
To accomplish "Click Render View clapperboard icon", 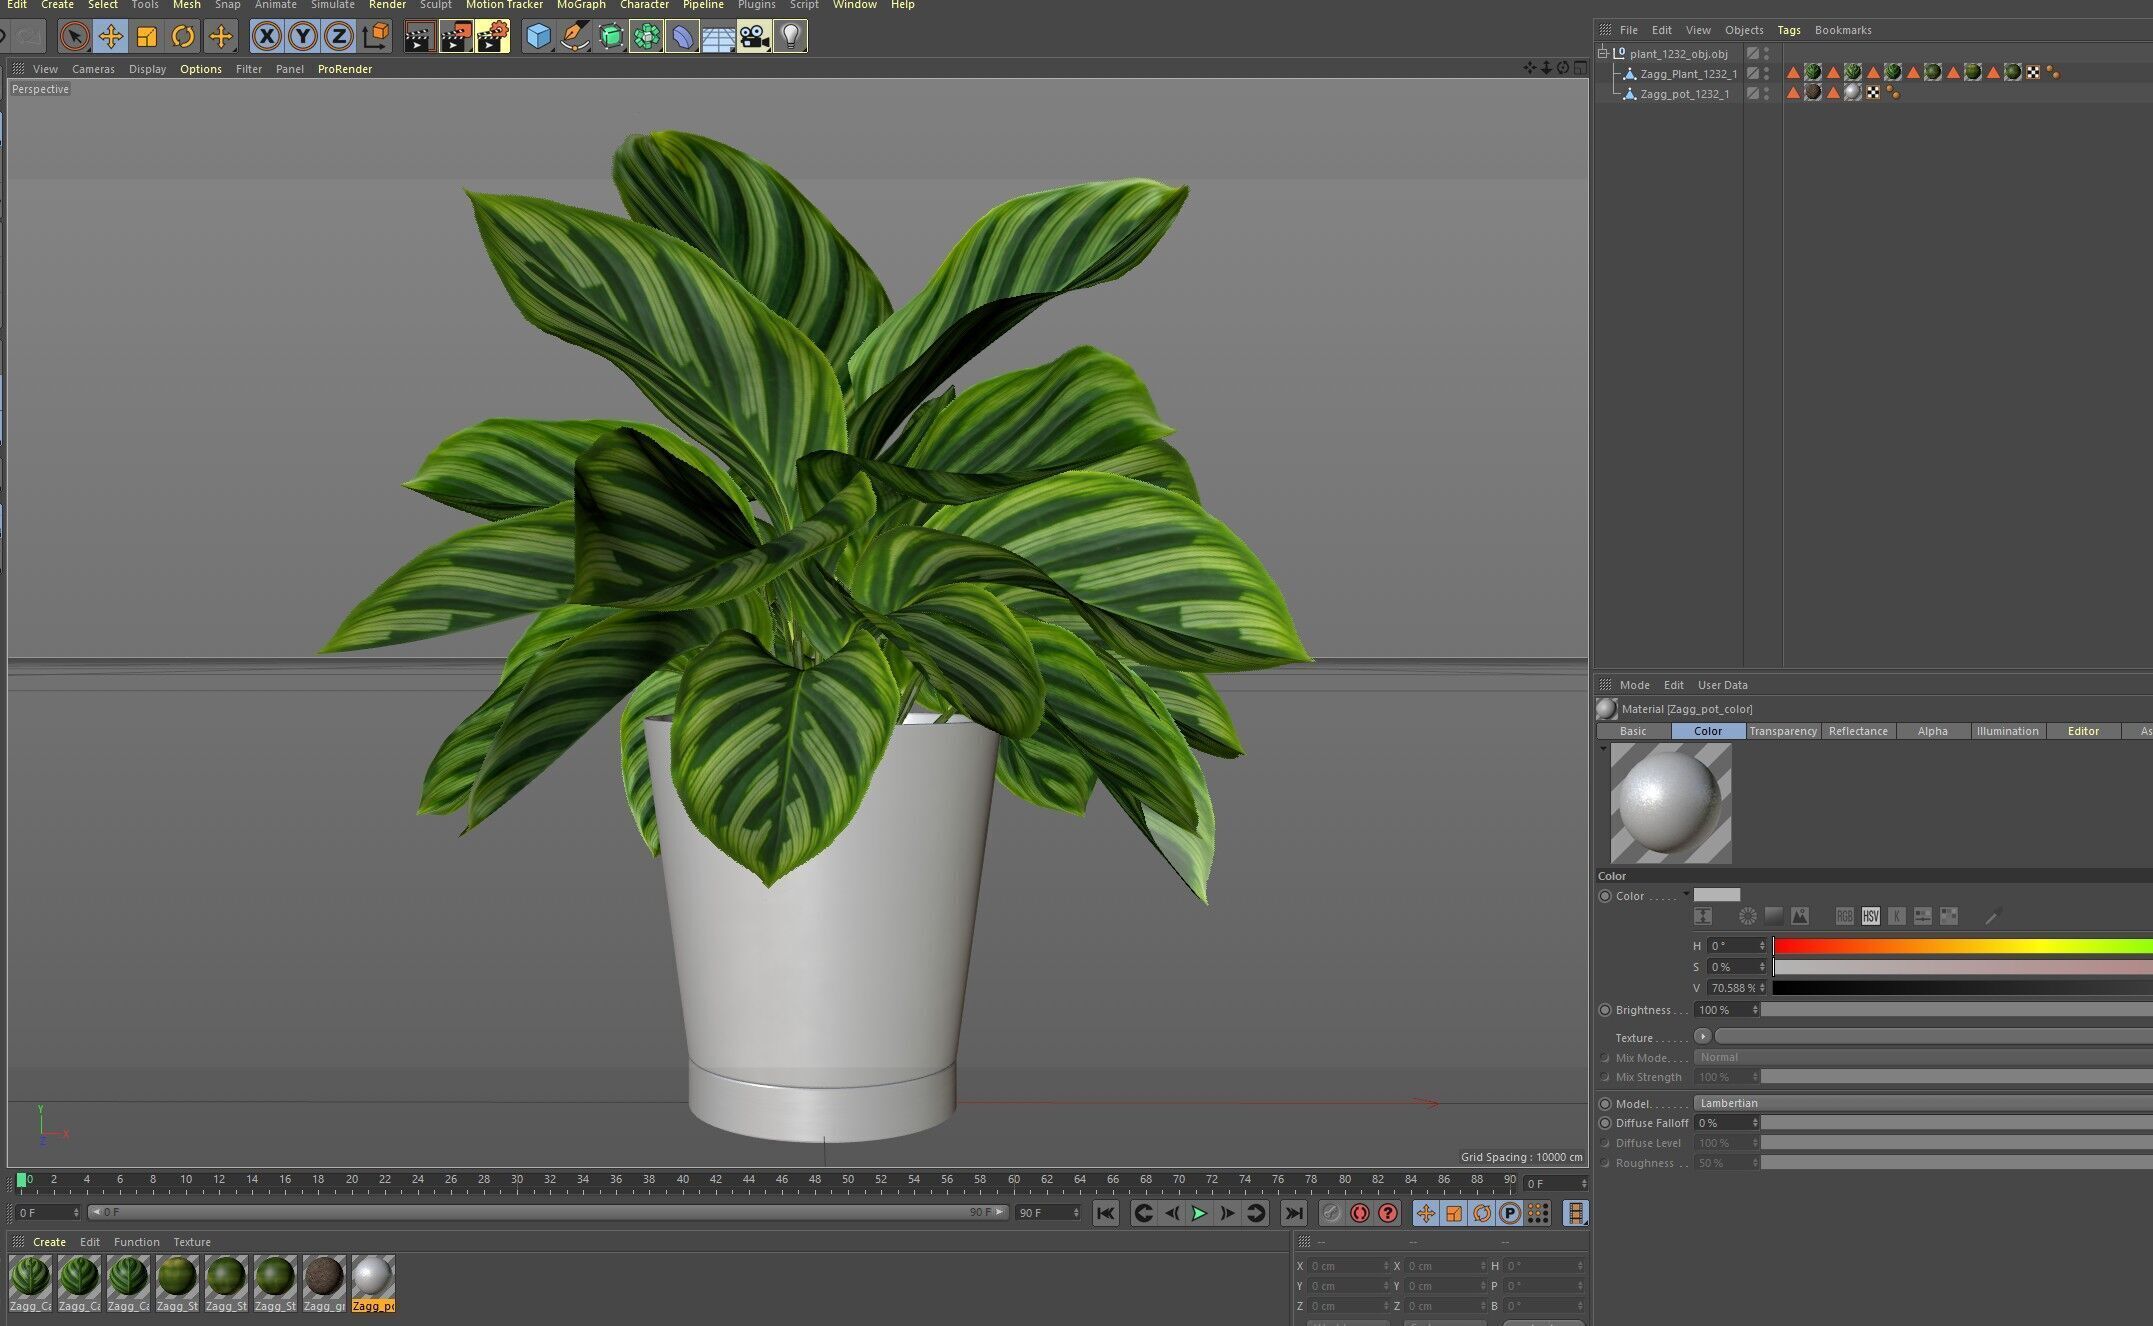I will (419, 37).
